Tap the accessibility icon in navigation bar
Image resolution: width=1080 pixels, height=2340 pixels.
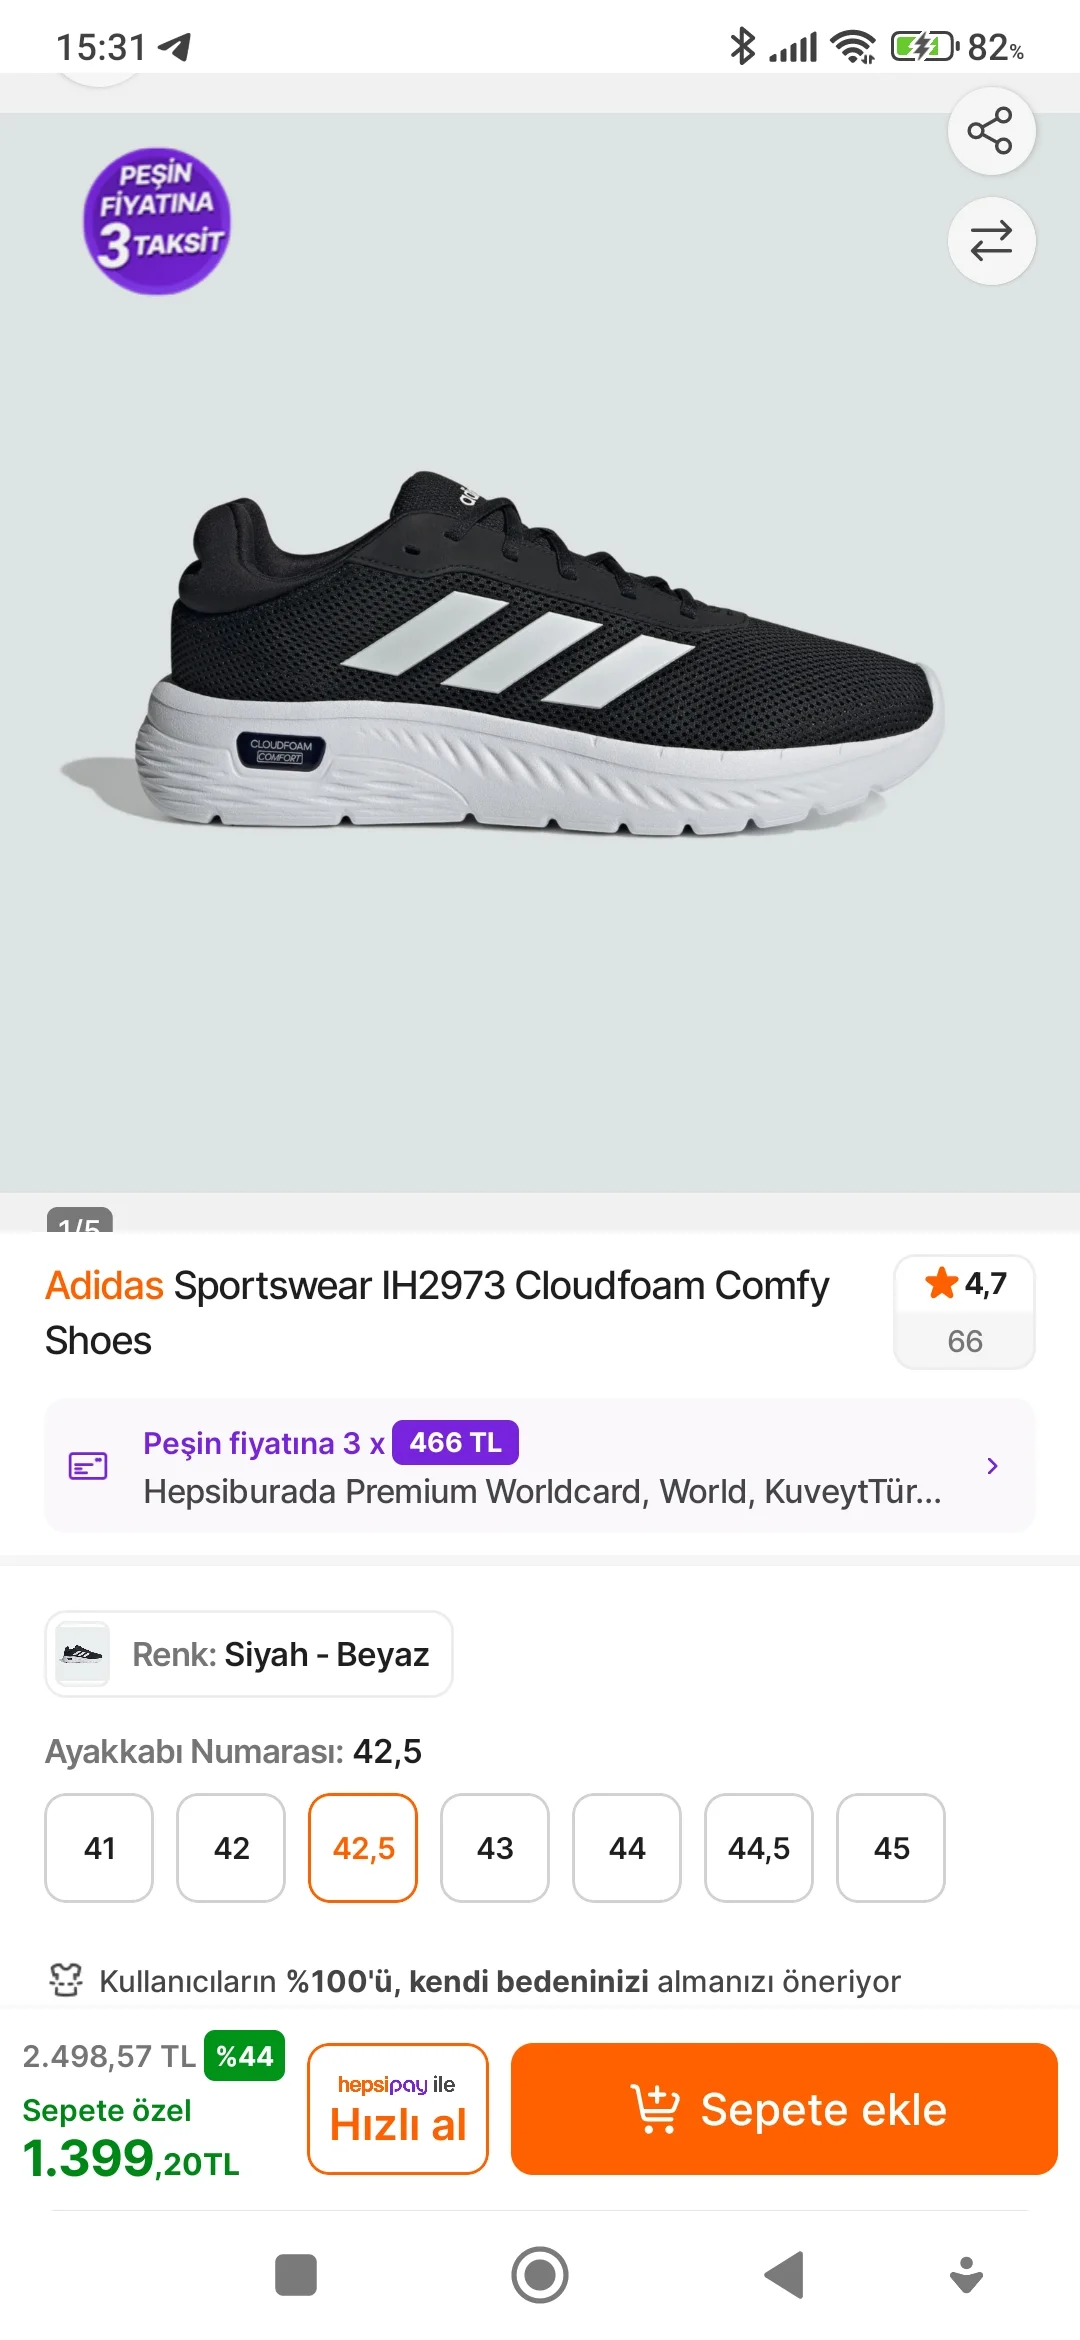tap(966, 2275)
